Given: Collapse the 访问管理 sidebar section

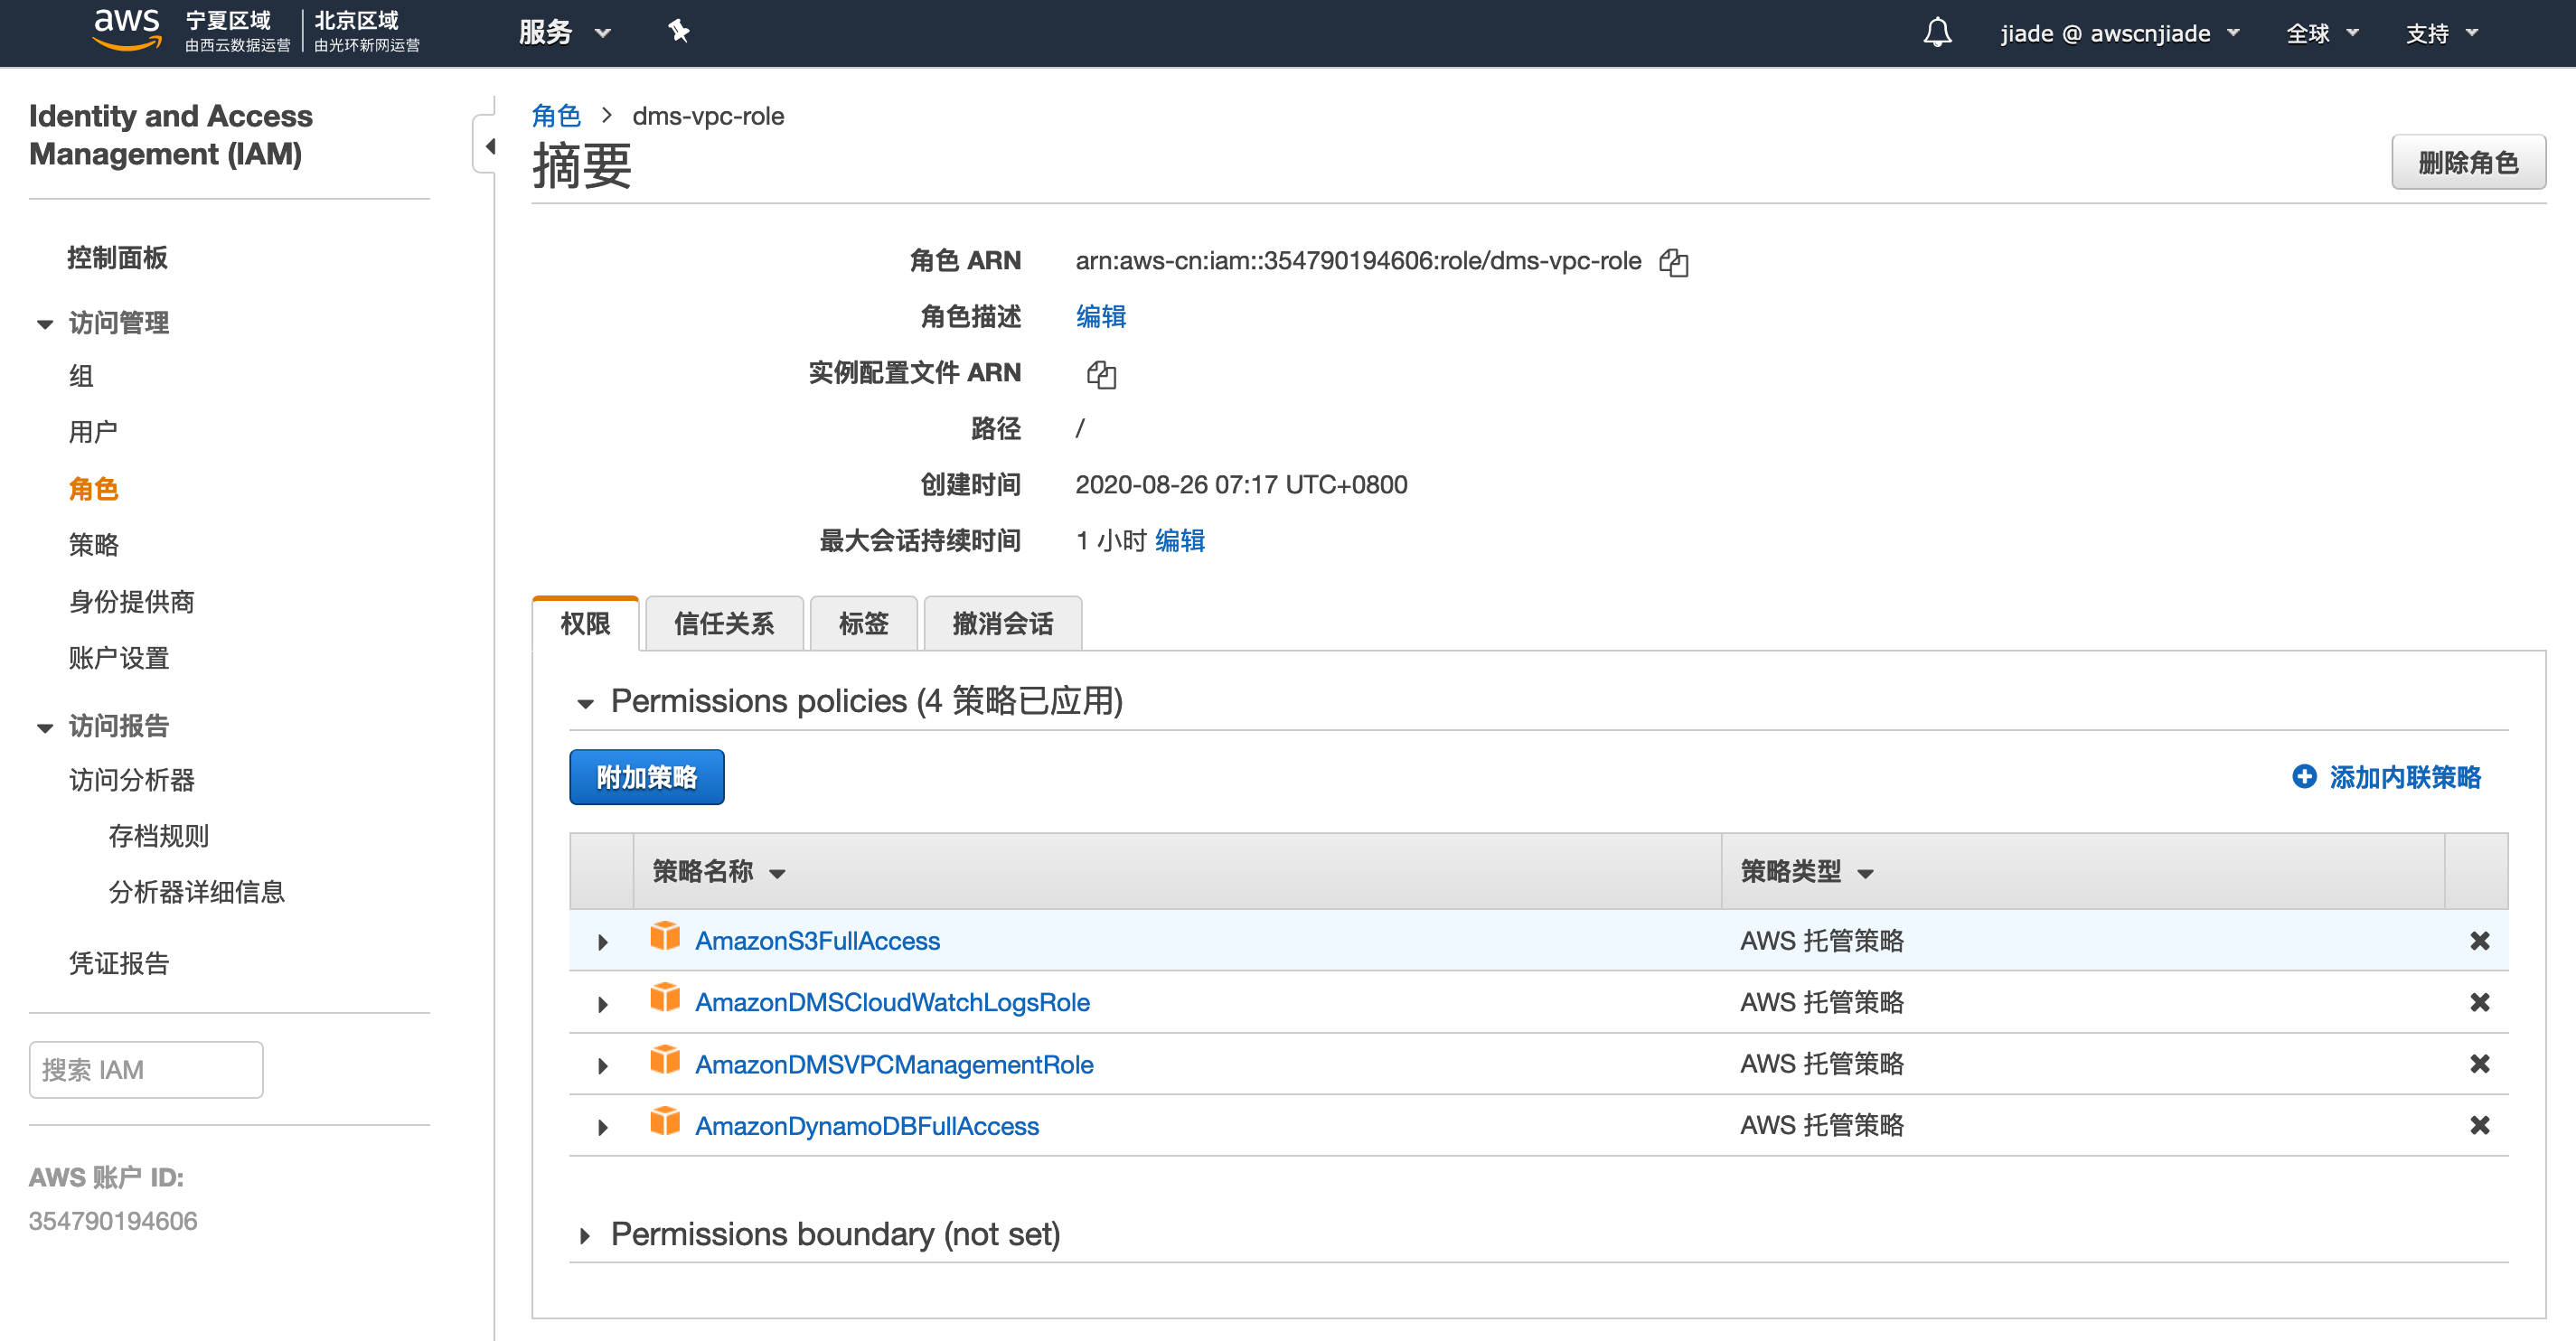Looking at the screenshot, I should (x=45, y=323).
